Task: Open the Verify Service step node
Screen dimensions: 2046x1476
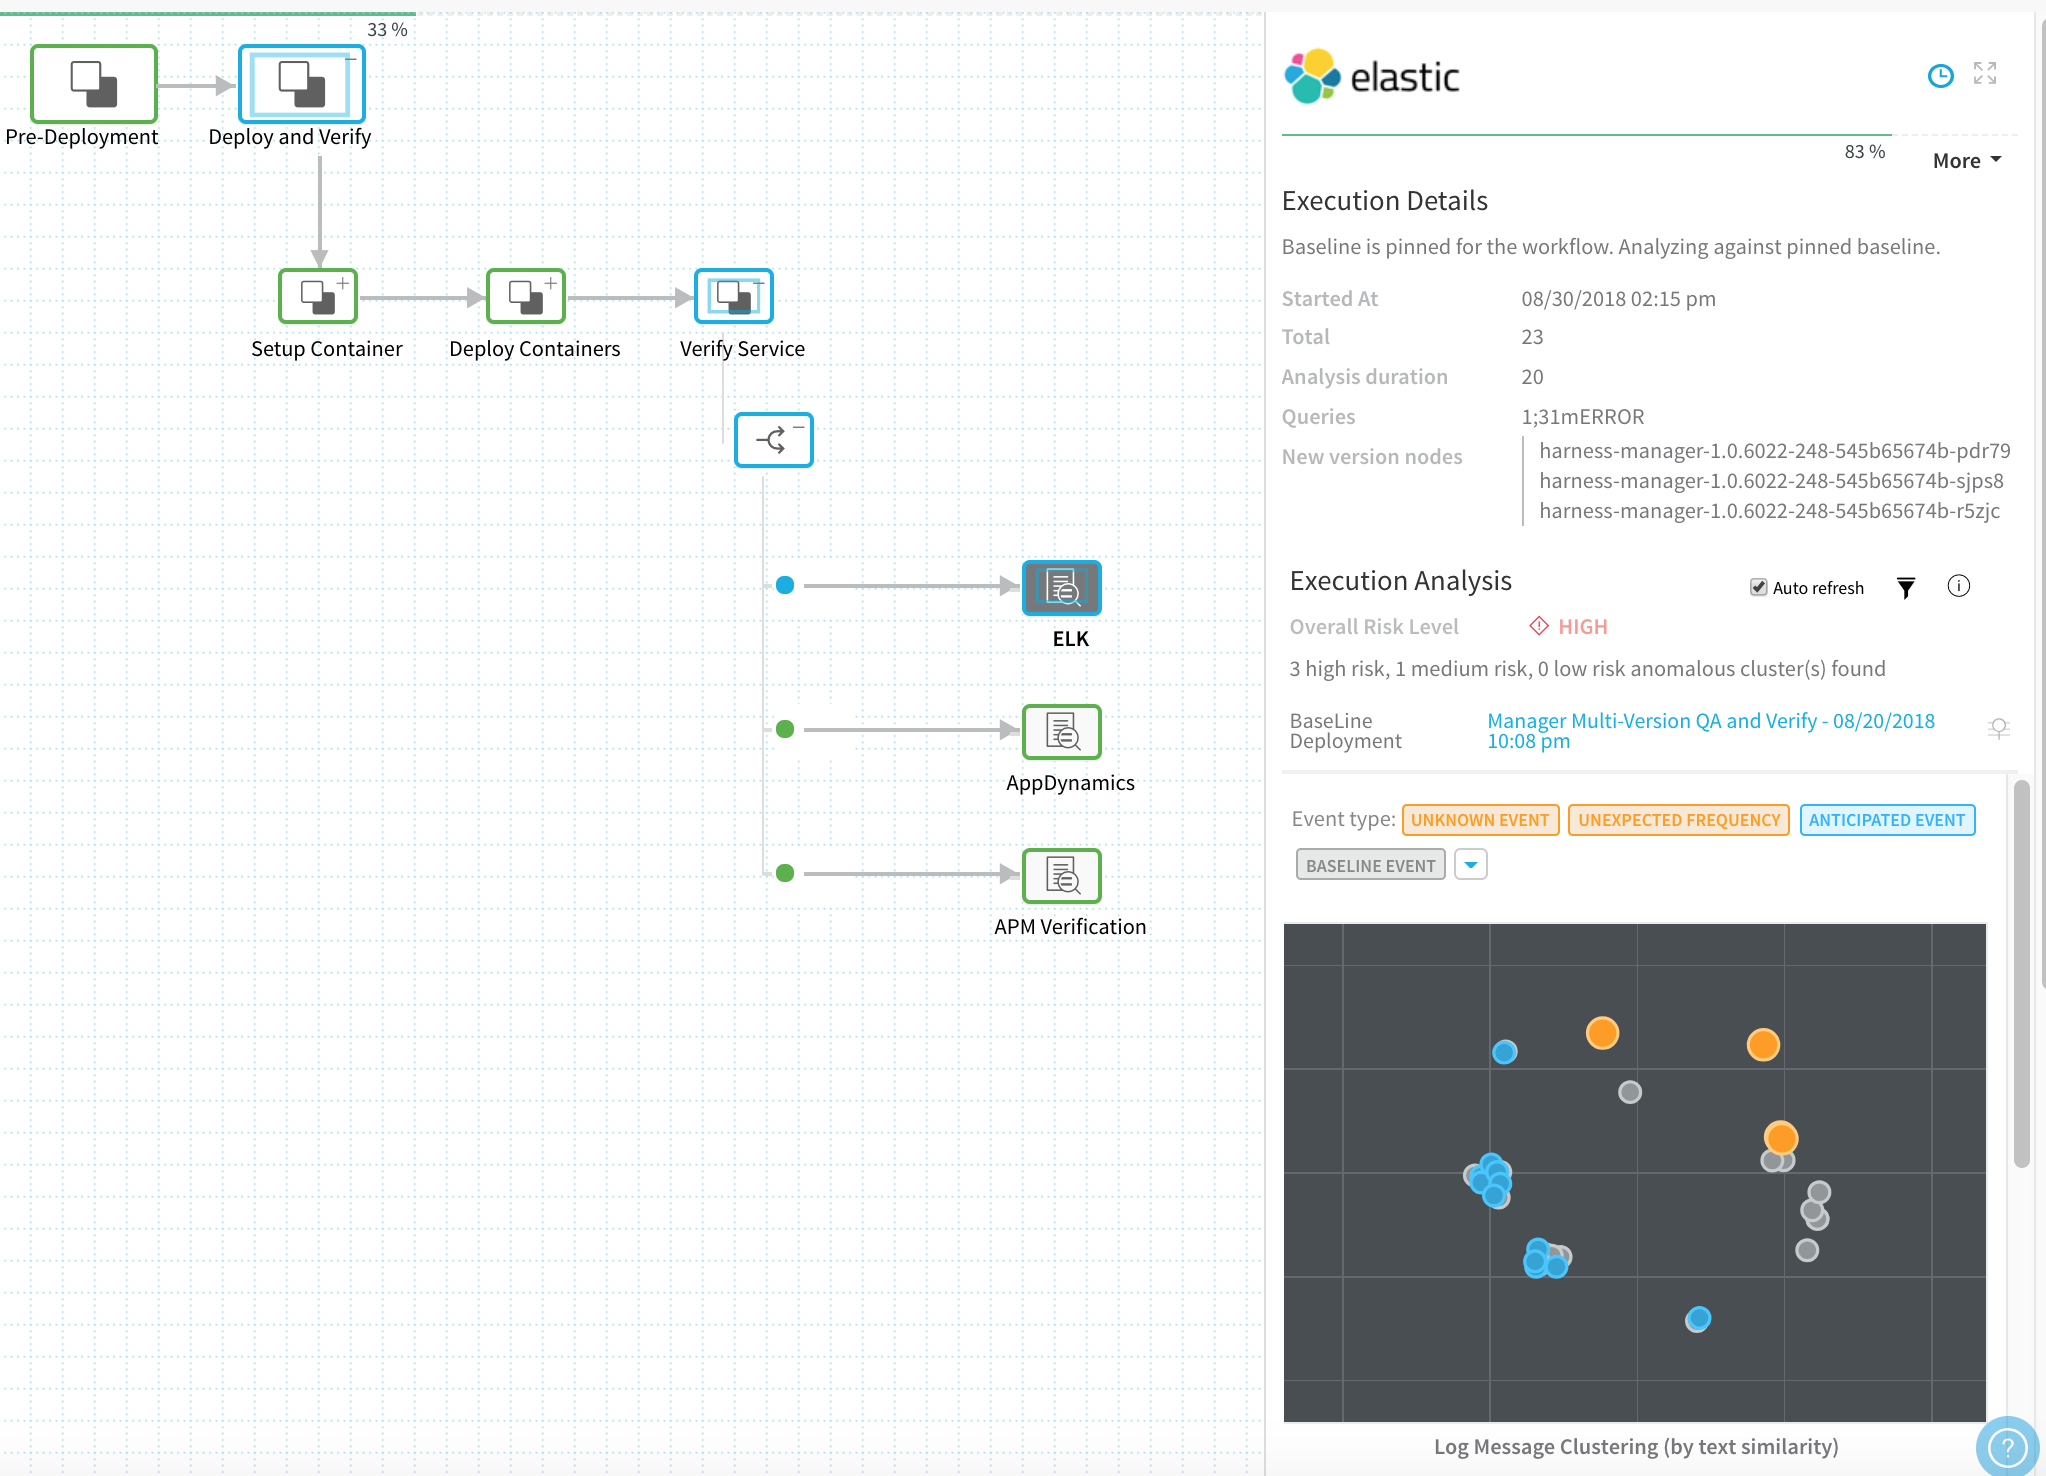Action: click(734, 296)
